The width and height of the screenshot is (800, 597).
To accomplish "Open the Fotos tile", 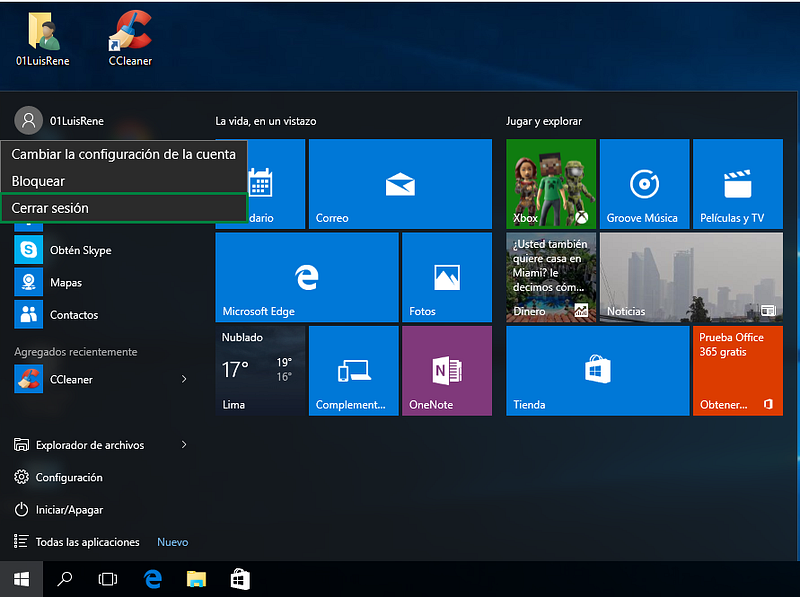I will click(447, 277).
